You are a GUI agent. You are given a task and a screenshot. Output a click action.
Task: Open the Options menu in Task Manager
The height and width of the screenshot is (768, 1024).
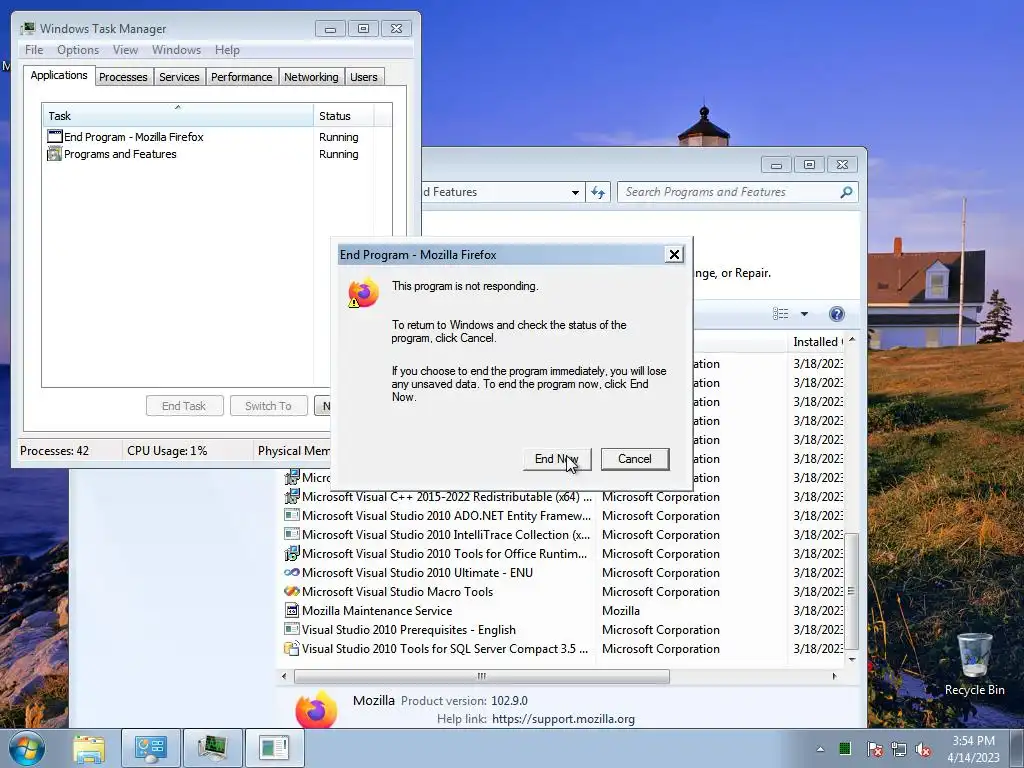click(x=78, y=50)
